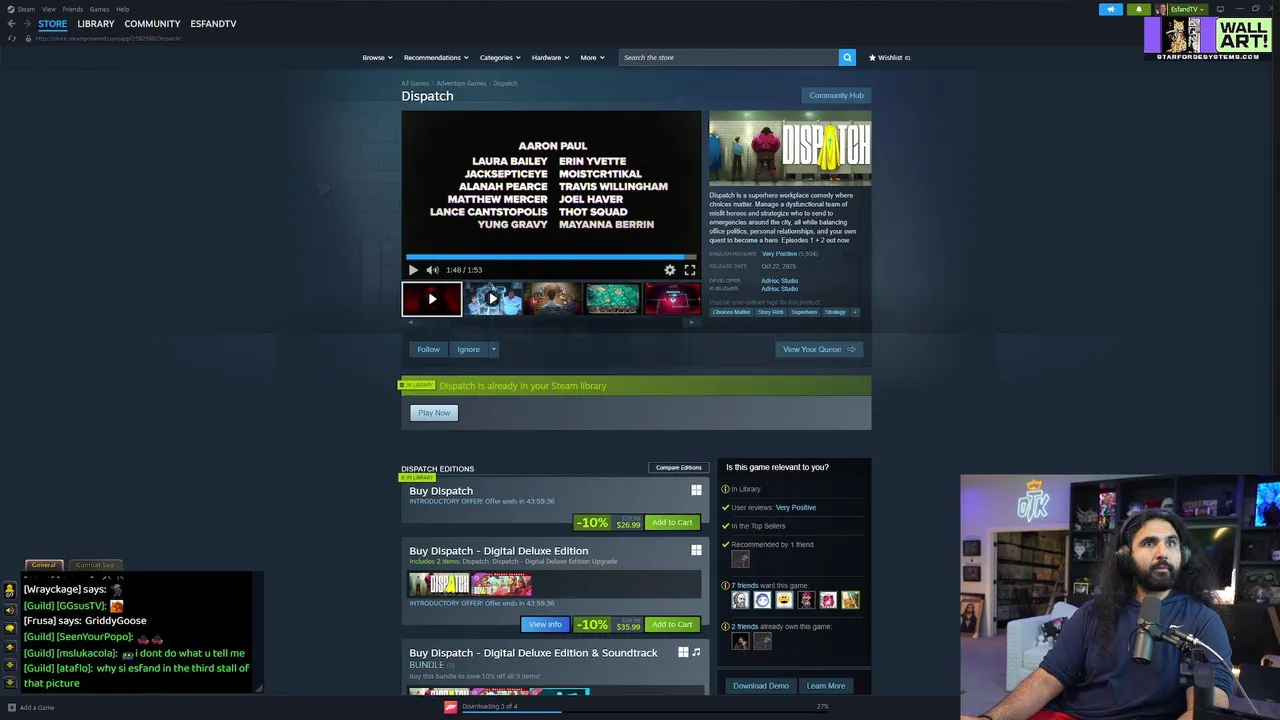Expand the More menu
This screenshot has height=720, width=1280.
click(592, 57)
